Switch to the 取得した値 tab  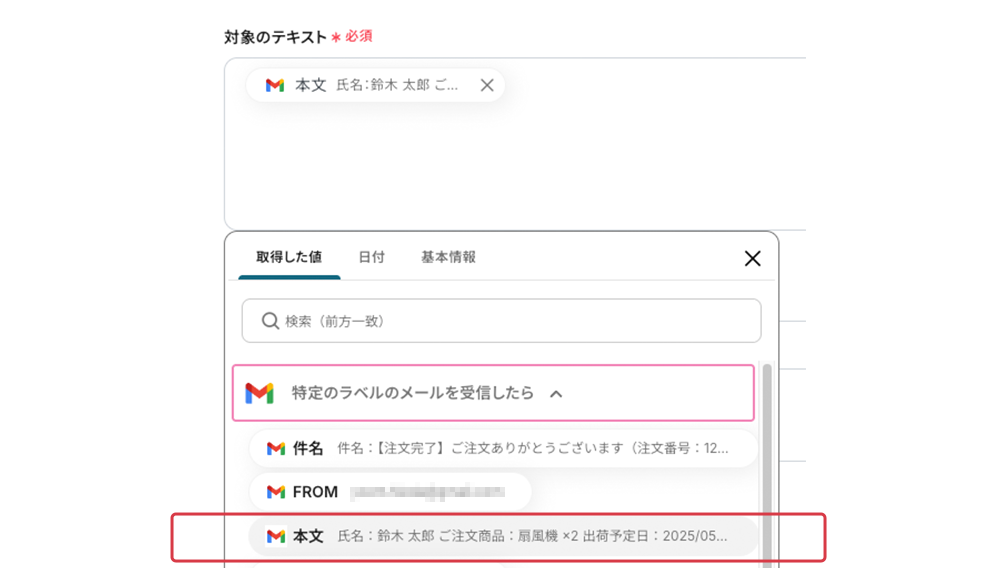click(289, 257)
